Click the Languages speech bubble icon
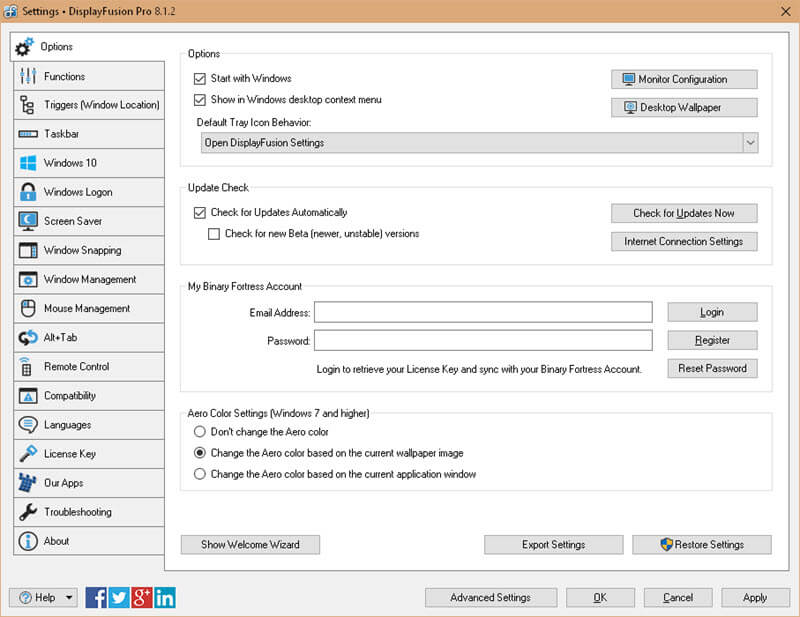 tap(28, 425)
